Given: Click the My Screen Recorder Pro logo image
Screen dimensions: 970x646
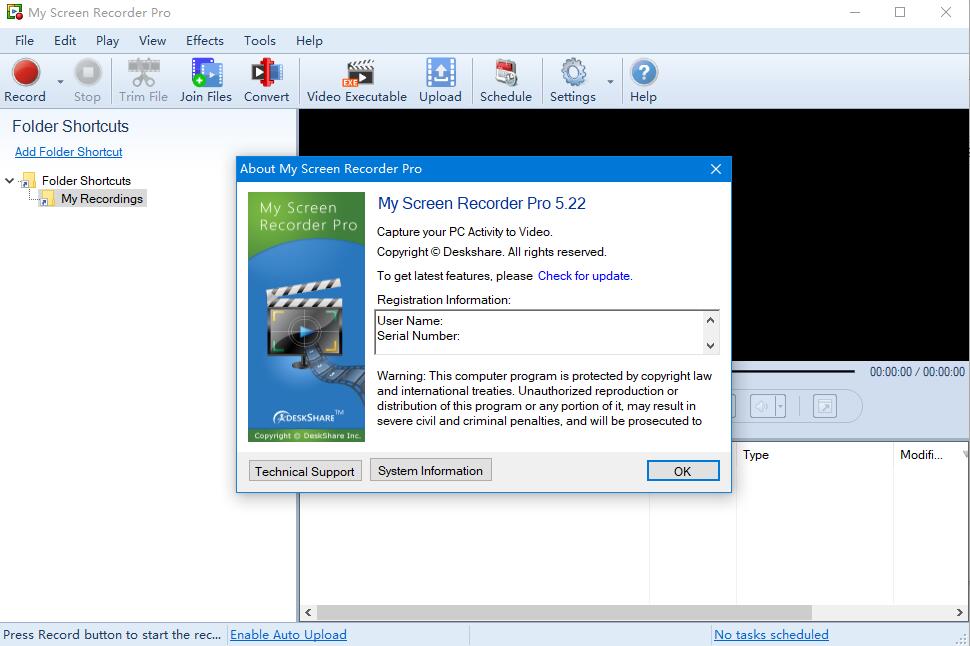Looking at the screenshot, I should [x=306, y=317].
